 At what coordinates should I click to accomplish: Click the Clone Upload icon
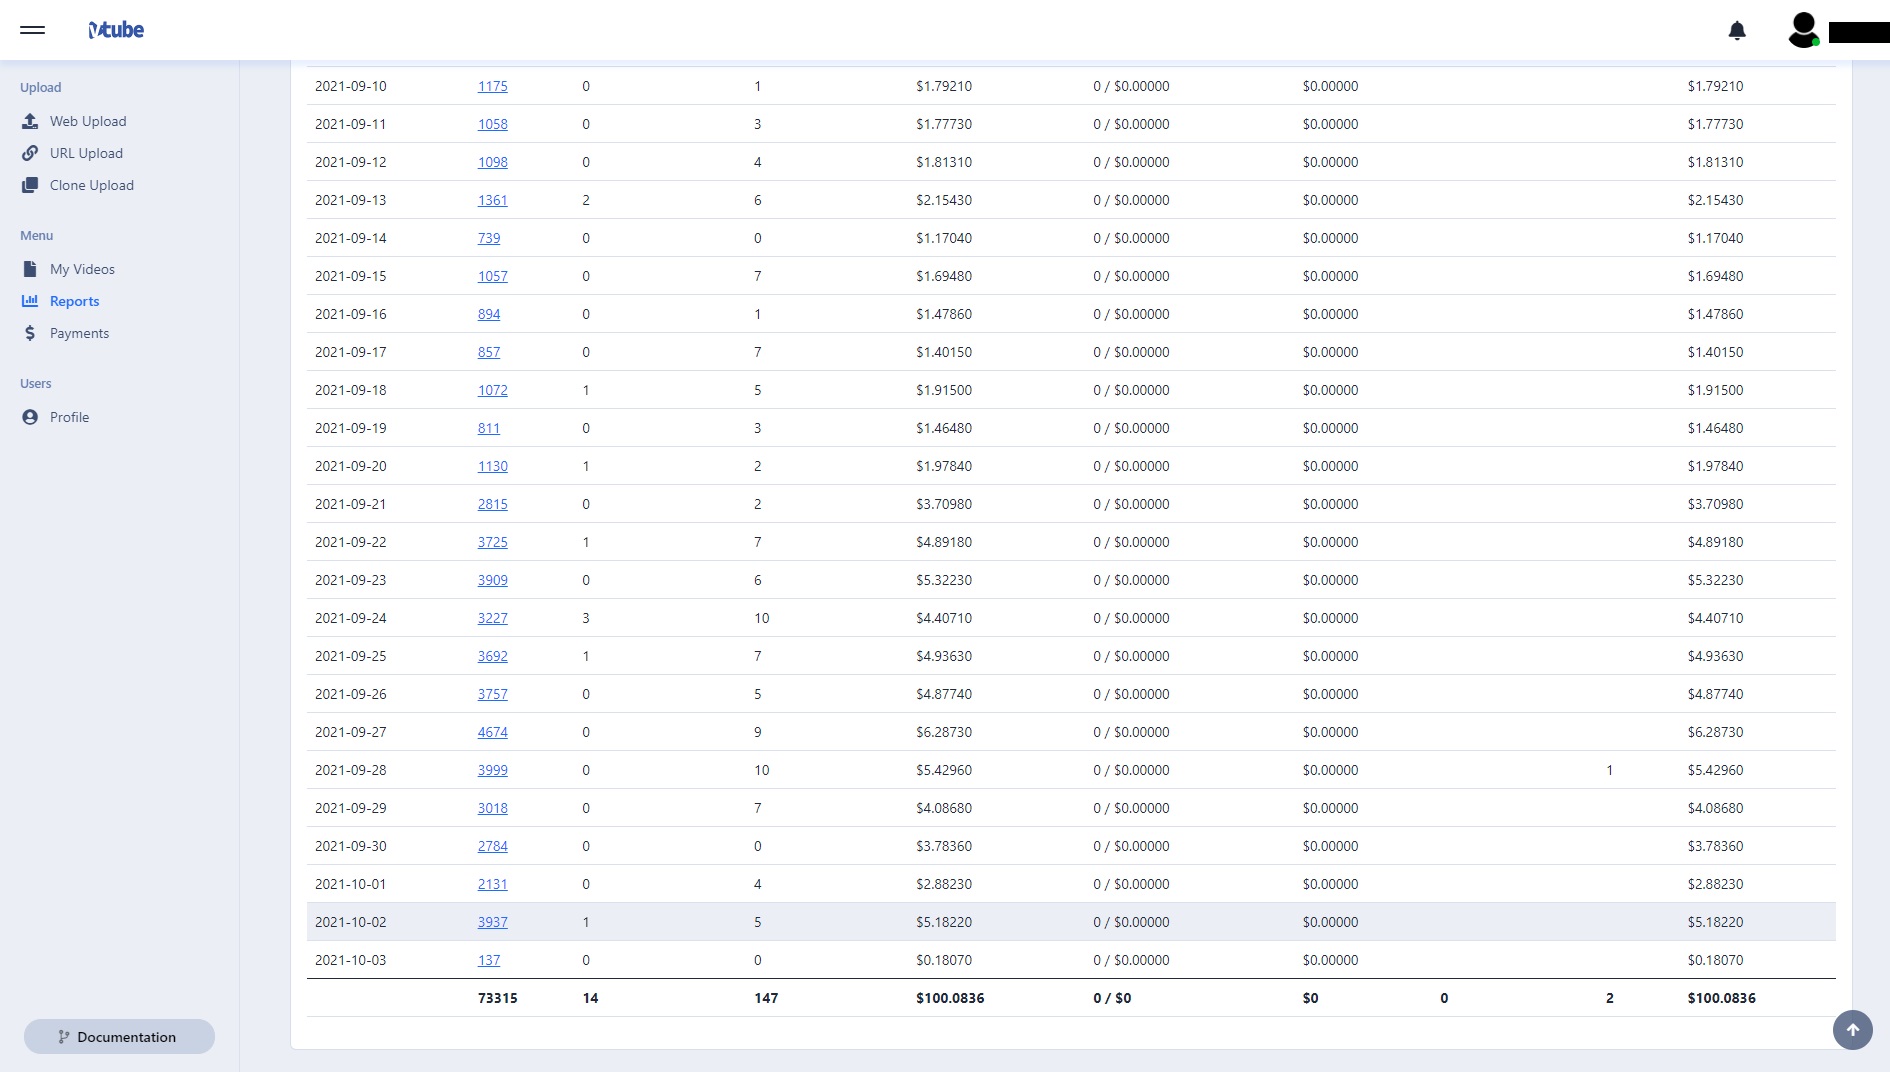pyautogui.click(x=30, y=185)
